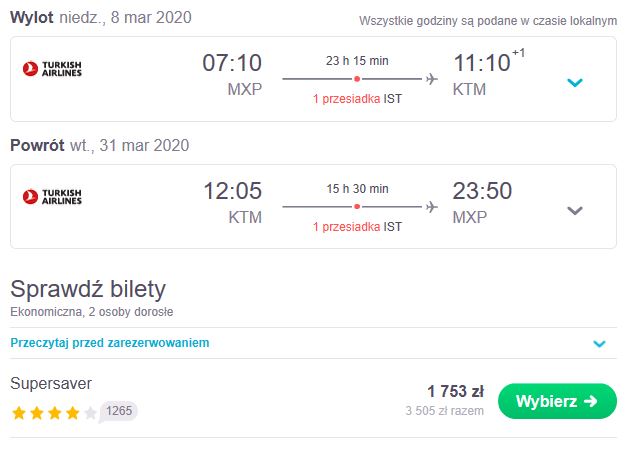Select the Supersaver provider name
This screenshot has height=449, width=630.
[51, 384]
